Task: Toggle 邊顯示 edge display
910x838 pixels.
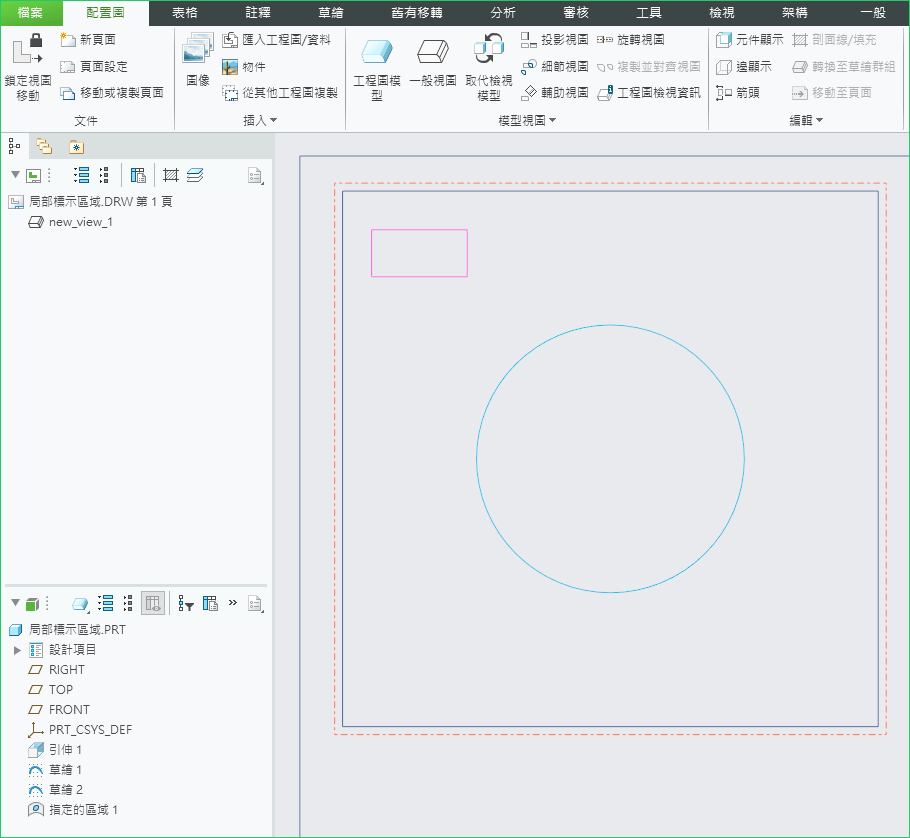Action: pyautogui.click(x=744, y=66)
